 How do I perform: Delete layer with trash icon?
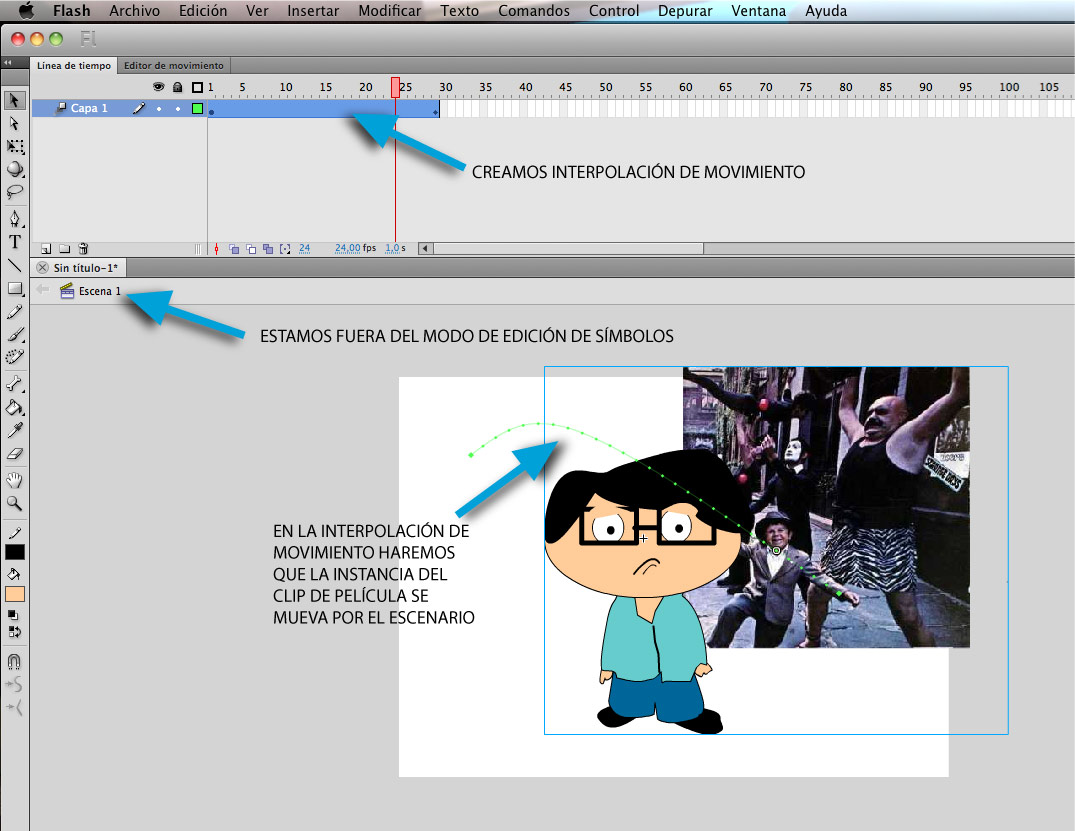(x=83, y=249)
